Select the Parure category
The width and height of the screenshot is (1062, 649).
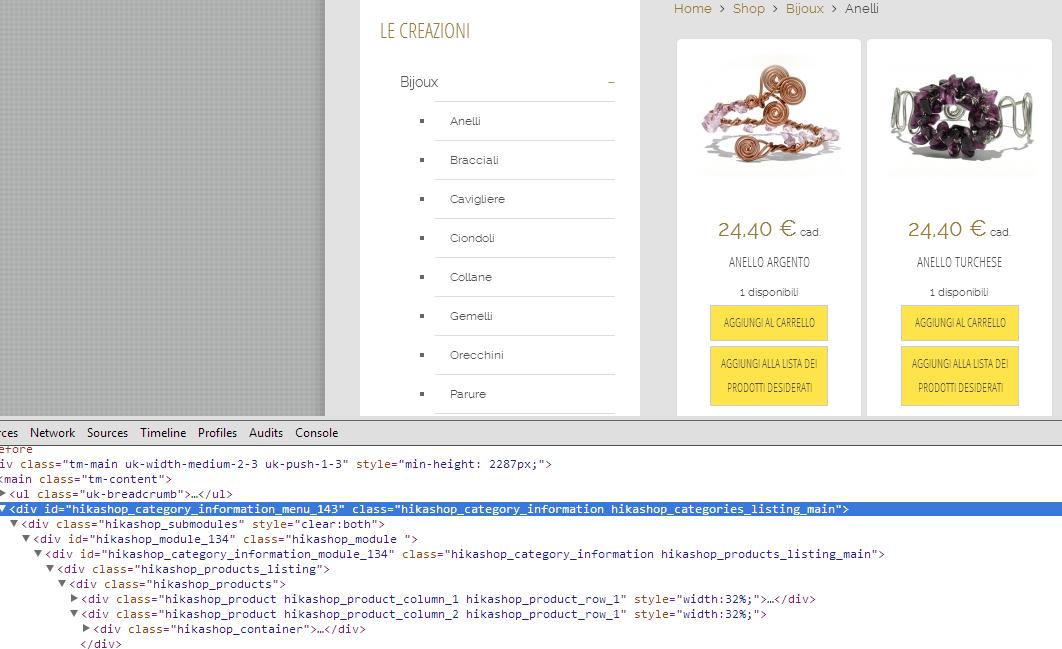468,394
